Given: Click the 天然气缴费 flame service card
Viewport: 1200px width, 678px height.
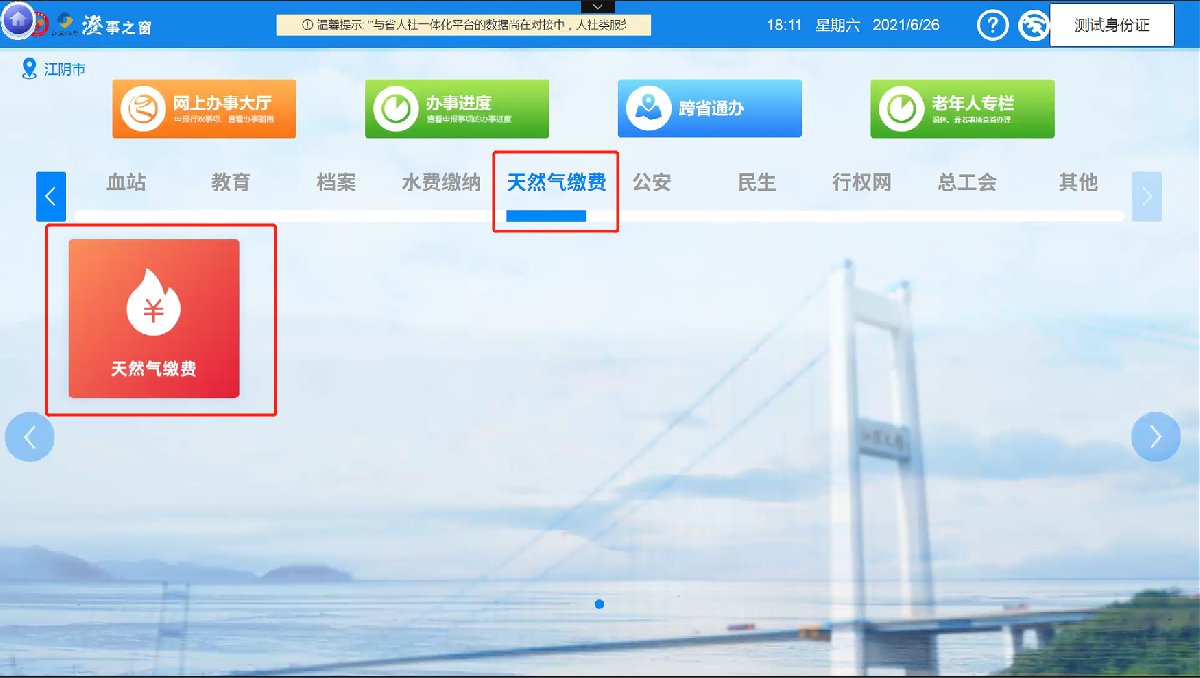Looking at the screenshot, I should pos(154,319).
